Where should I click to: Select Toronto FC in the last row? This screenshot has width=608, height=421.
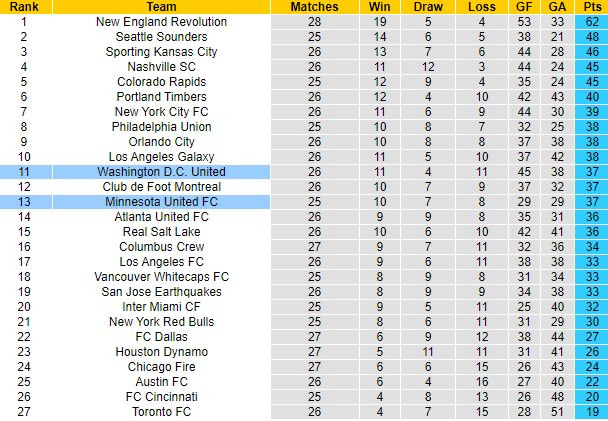(161, 412)
